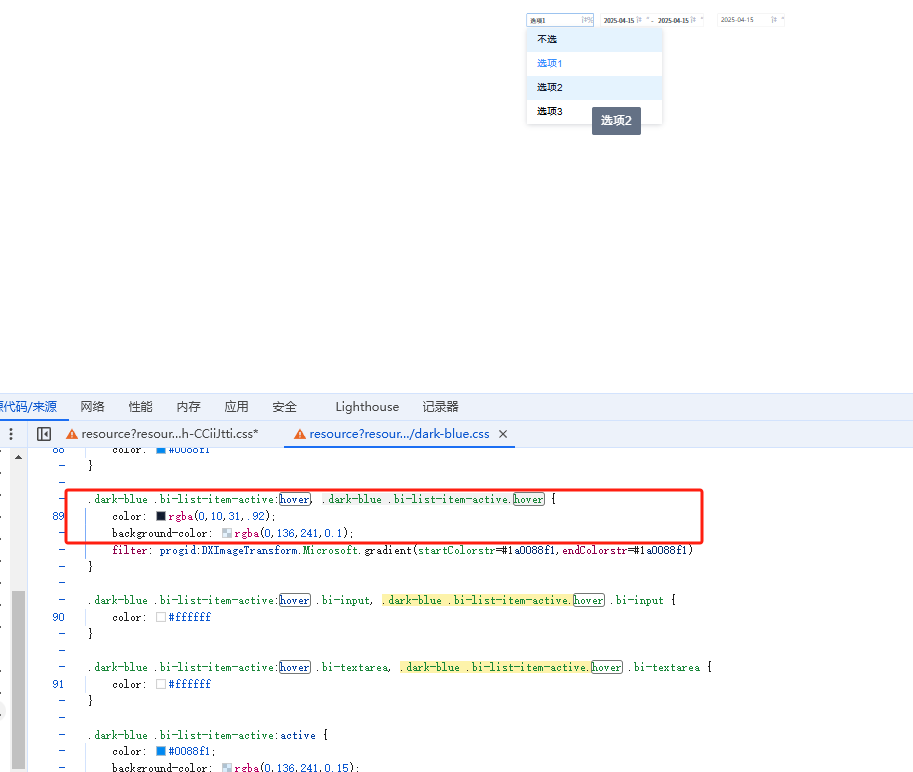913x772 pixels.
Task: Click warning icon on h-CCiiJtti.css tab
Action: (72, 434)
